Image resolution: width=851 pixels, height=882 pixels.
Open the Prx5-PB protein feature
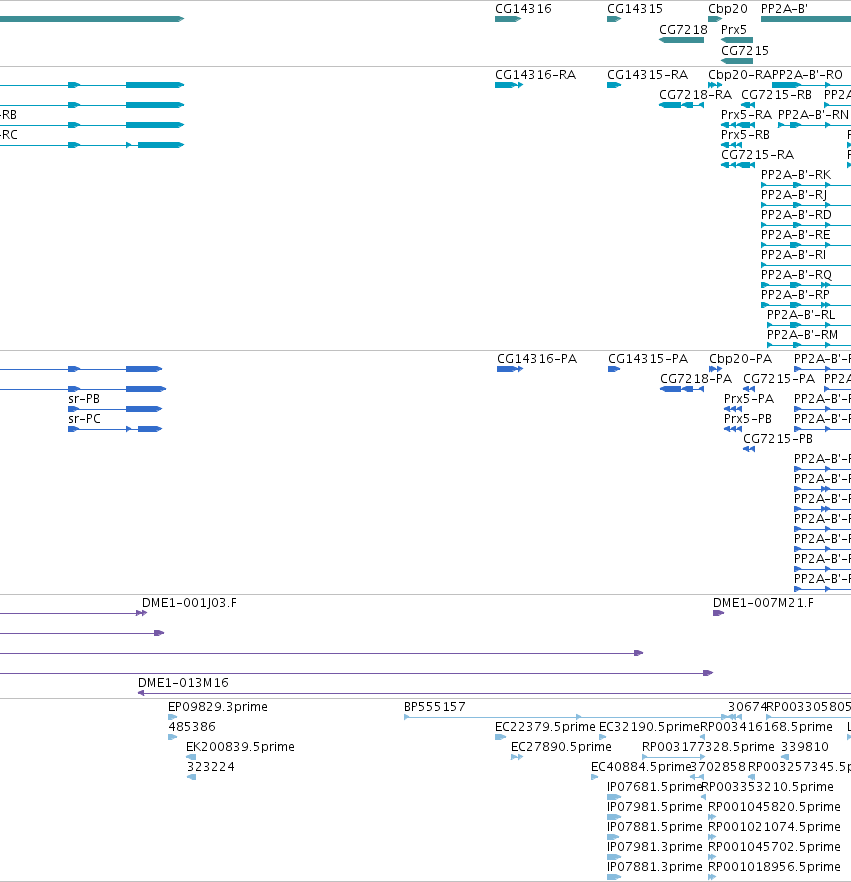(x=733, y=429)
